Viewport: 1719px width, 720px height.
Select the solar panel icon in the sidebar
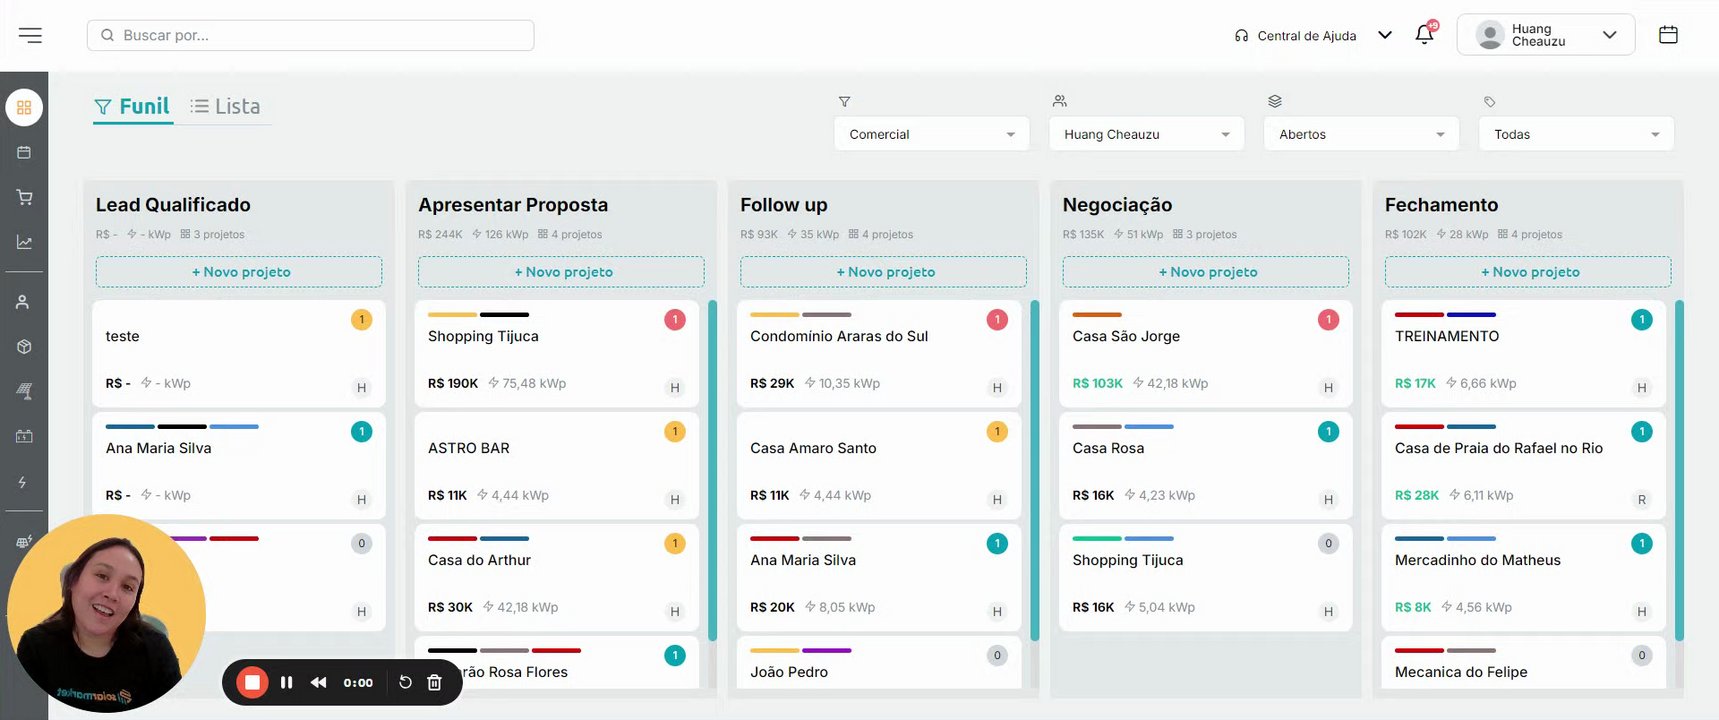(24, 392)
